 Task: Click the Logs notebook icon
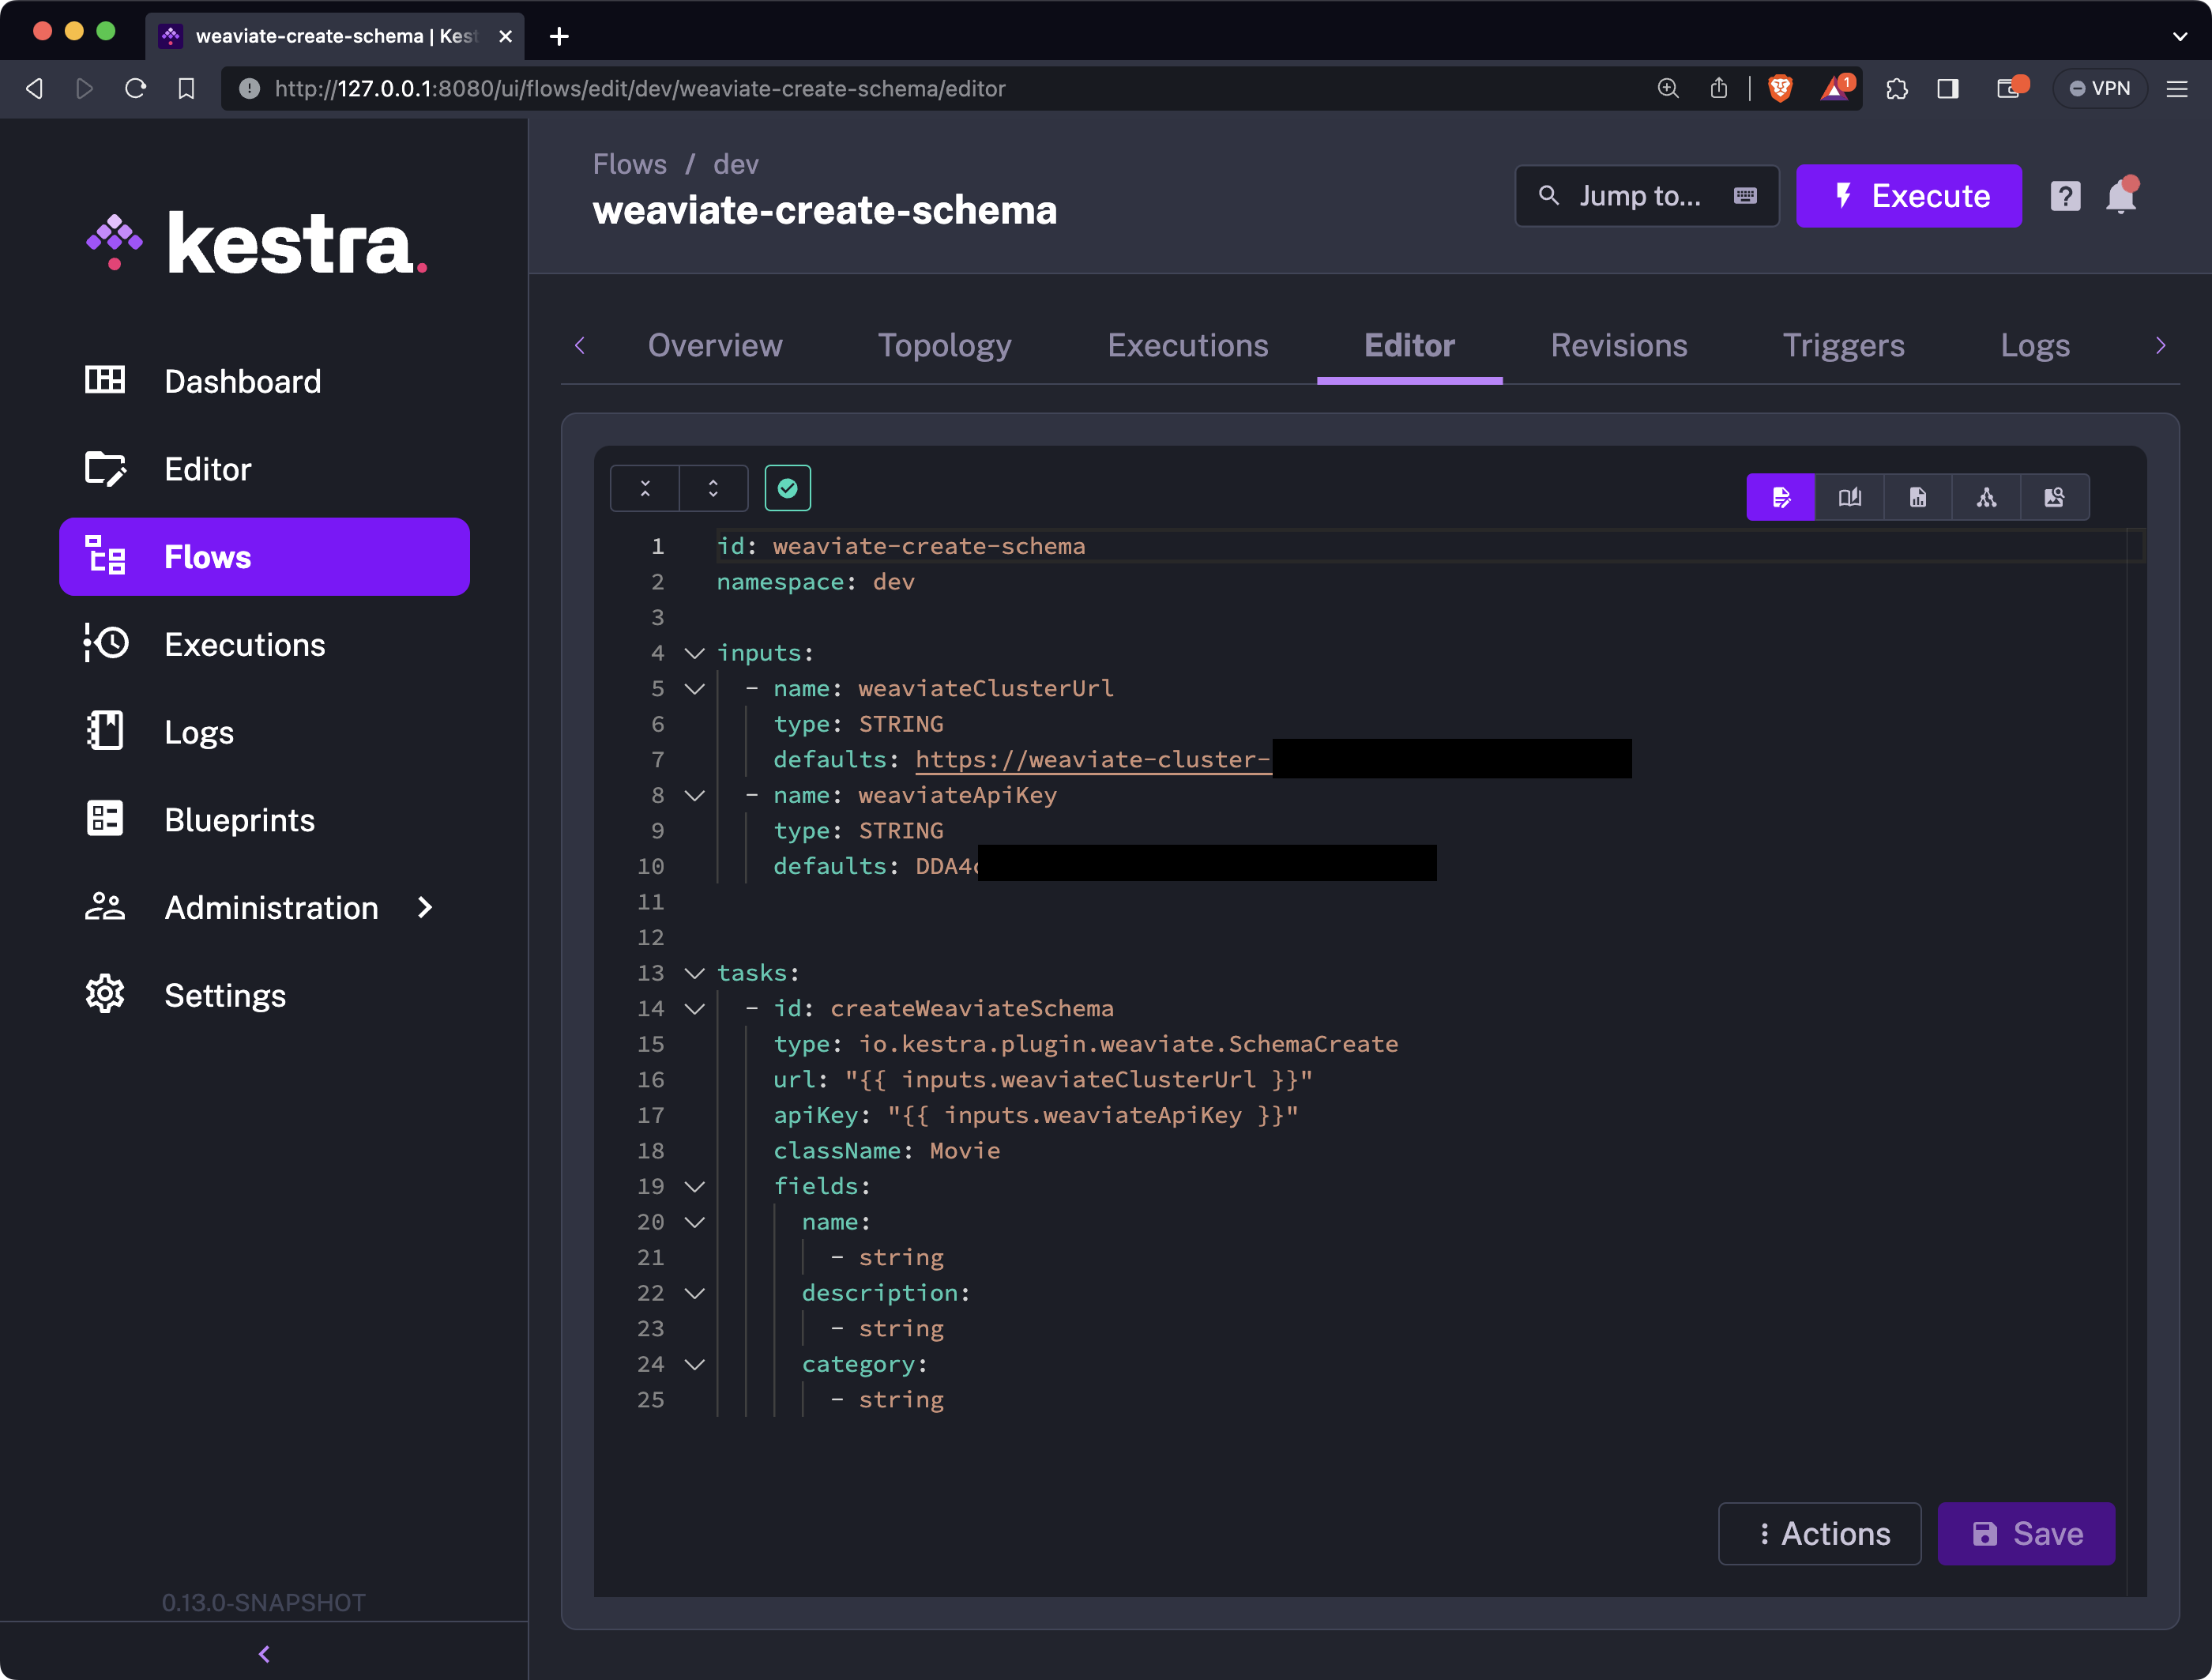coord(105,731)
